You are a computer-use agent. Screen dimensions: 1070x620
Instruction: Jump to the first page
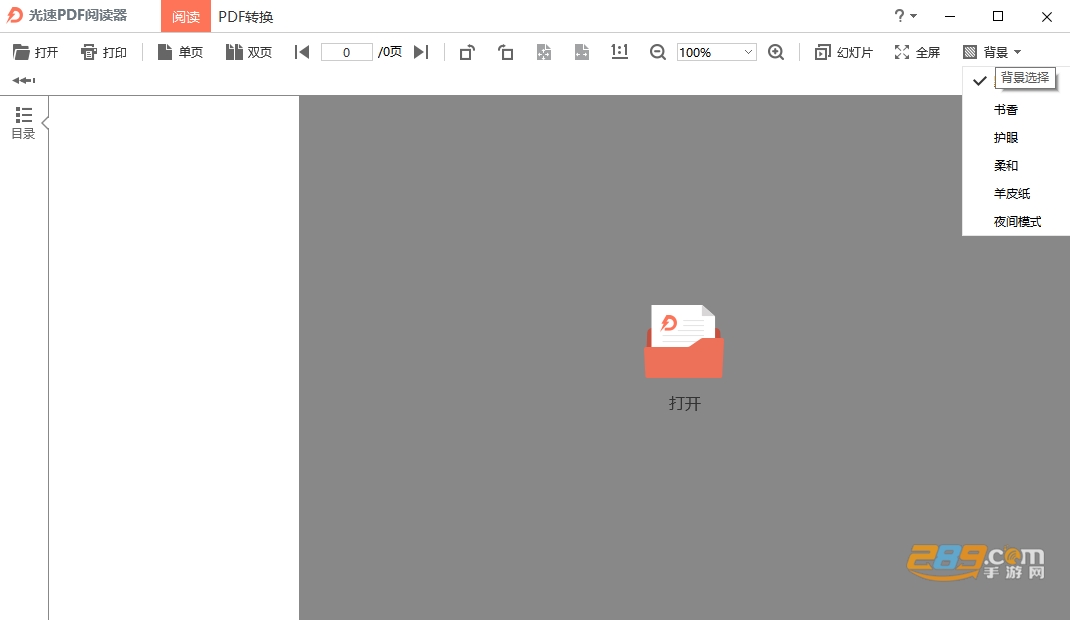click(x=302, y=52)
